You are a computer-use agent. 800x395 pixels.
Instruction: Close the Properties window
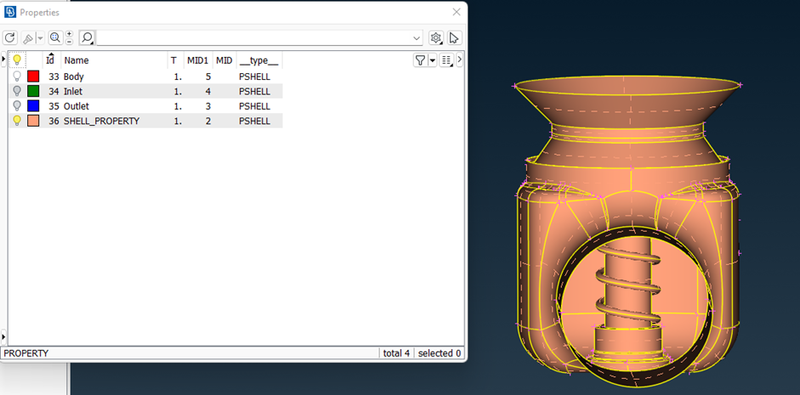pos(457,12)
